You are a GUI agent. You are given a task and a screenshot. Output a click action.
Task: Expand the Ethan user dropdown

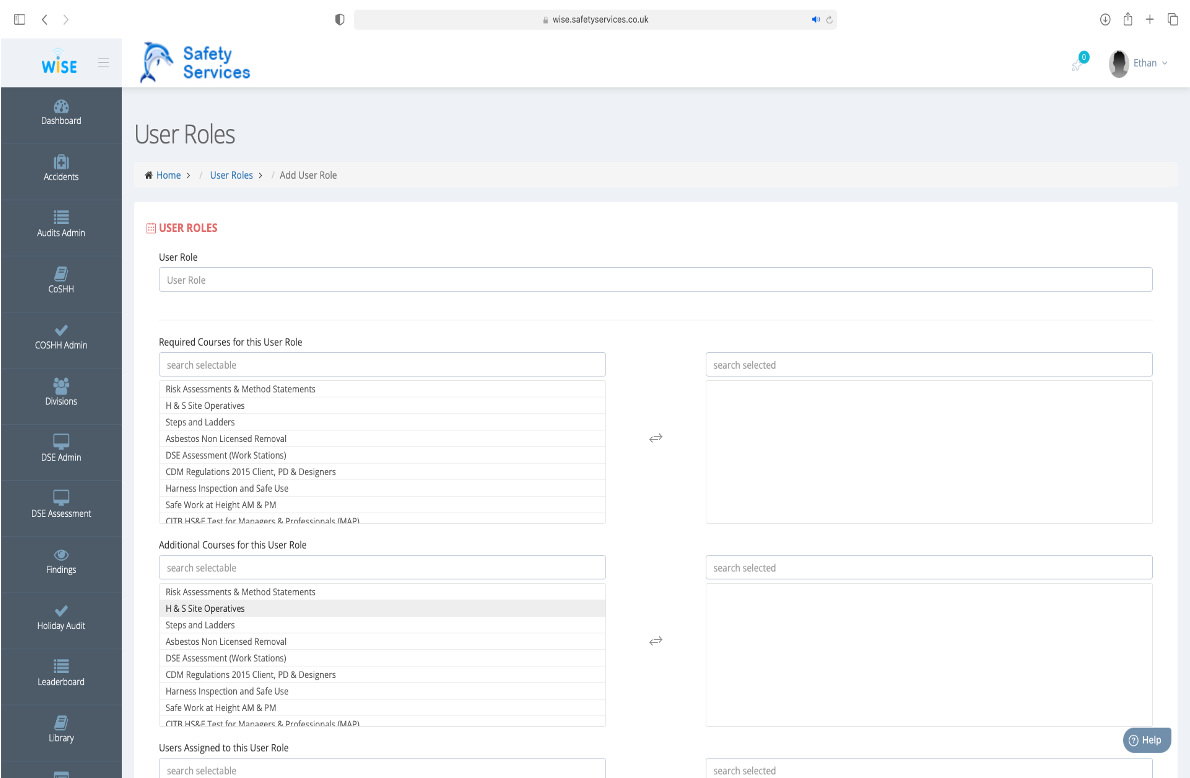click(1151, 63)
